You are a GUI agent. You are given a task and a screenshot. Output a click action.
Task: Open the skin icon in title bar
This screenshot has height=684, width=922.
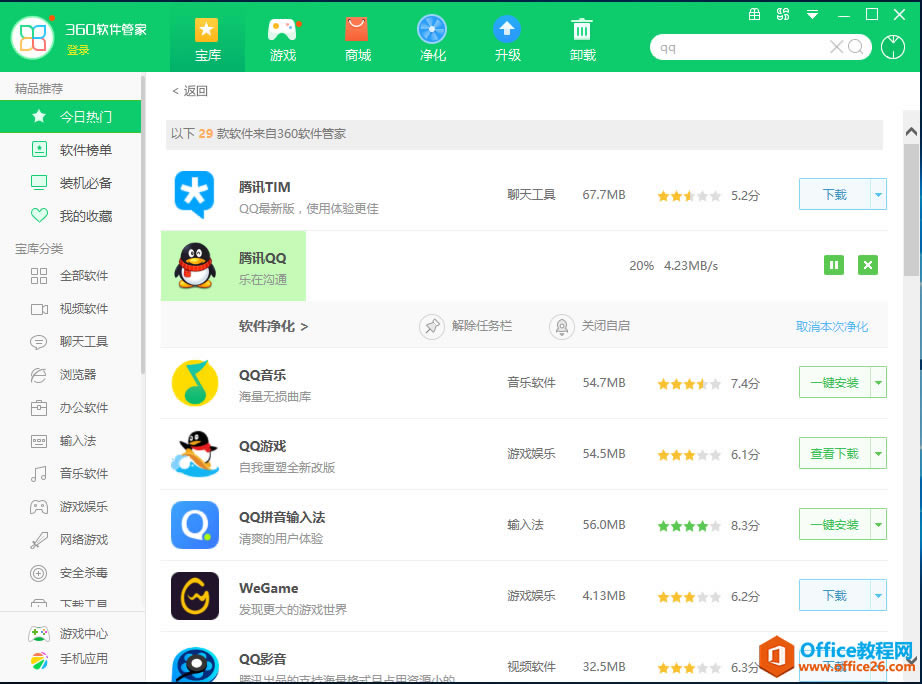783,15
